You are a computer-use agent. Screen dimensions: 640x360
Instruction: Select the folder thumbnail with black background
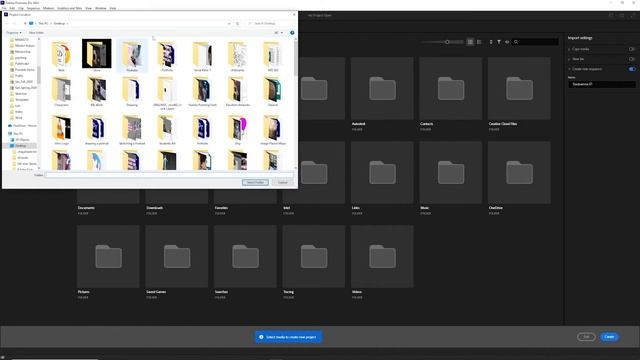[x=97, y=56]
